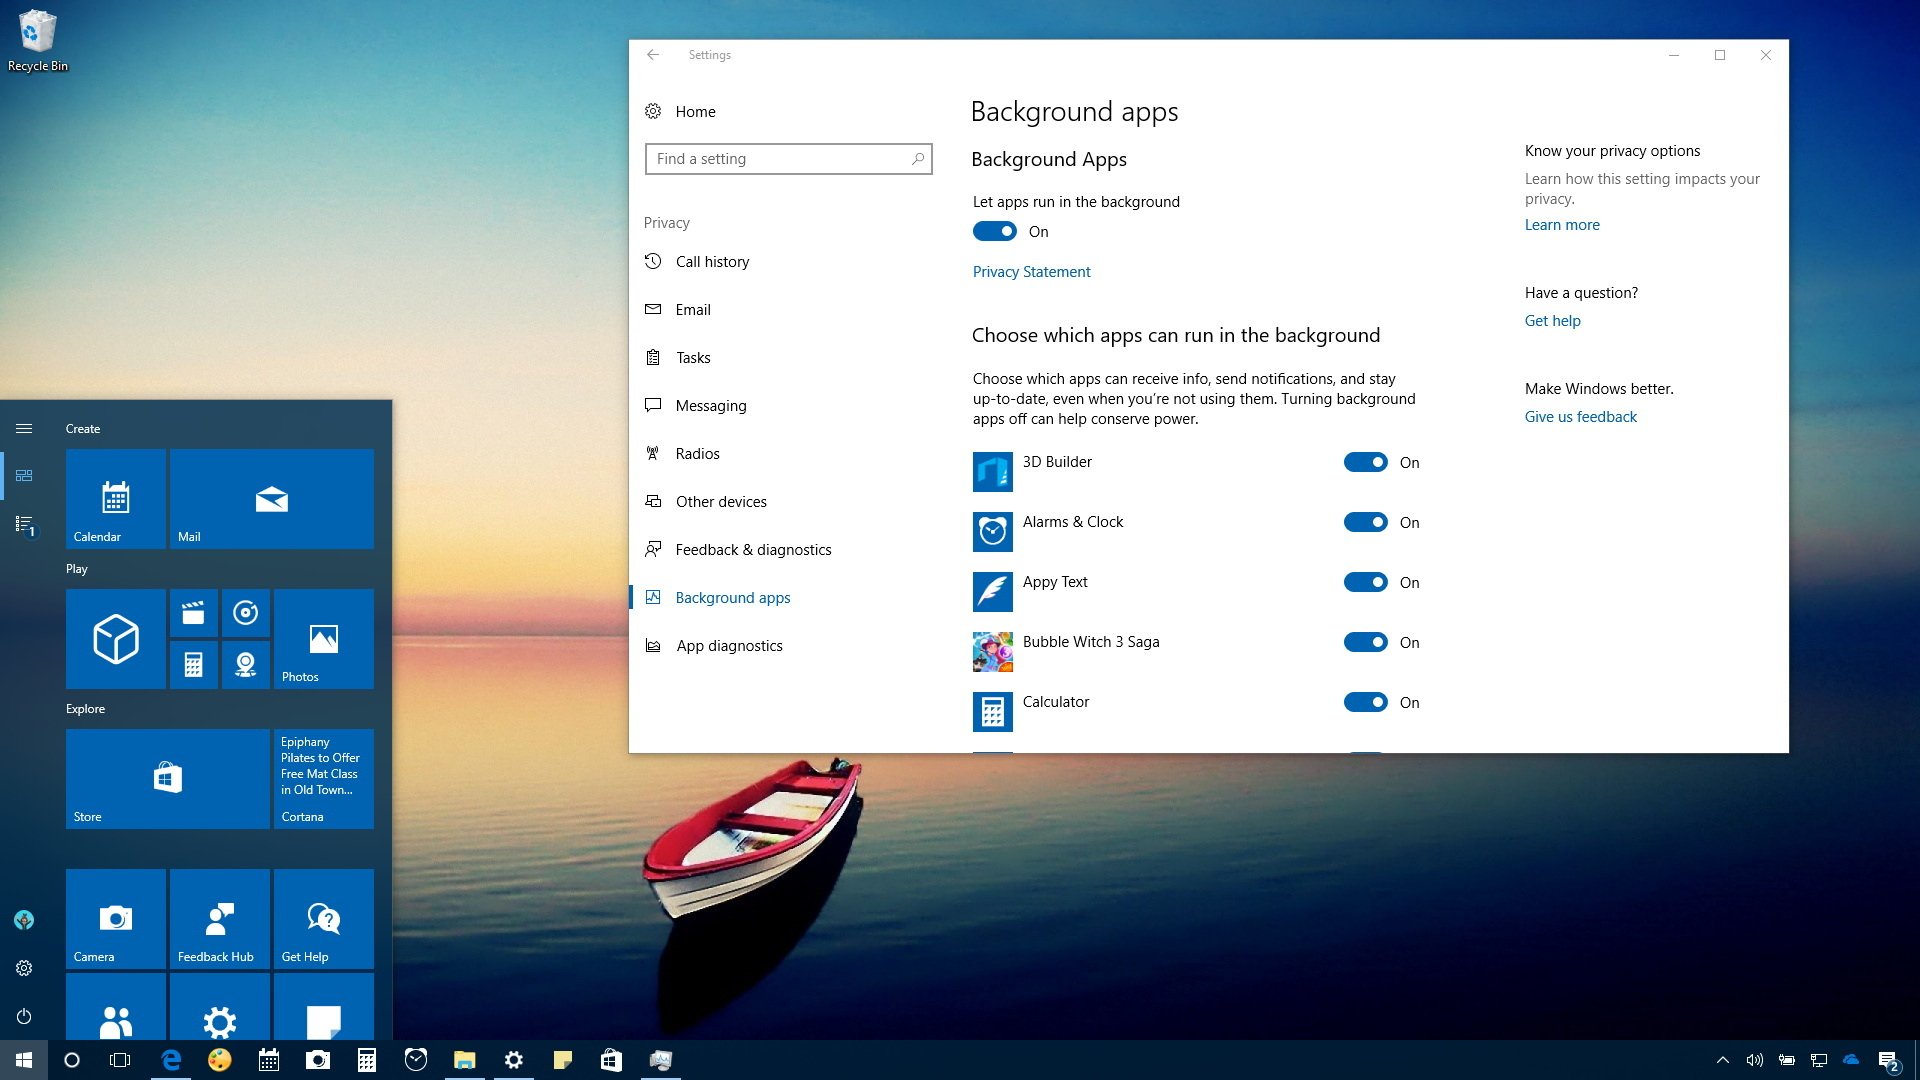Expand the Find a setting search field
Viewport: 1920px width, 1080px height.
pyautogui.click(x=790, y=158)
